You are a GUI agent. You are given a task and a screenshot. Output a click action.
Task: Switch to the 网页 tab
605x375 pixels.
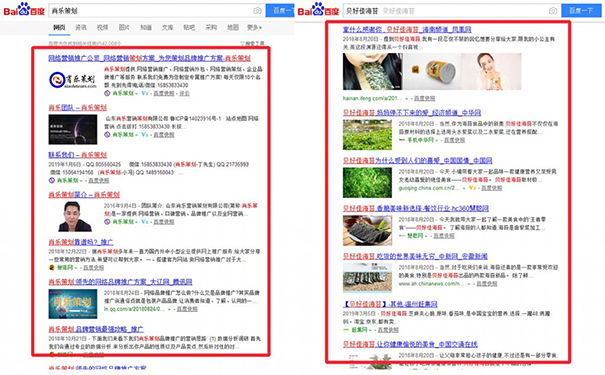[x=59, y=27]
